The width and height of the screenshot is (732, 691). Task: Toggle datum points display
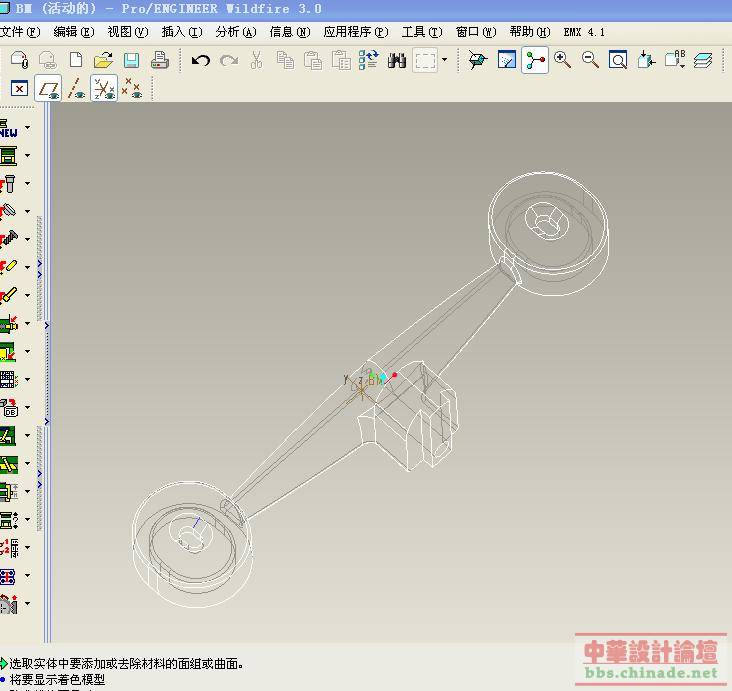pos(131,90)
